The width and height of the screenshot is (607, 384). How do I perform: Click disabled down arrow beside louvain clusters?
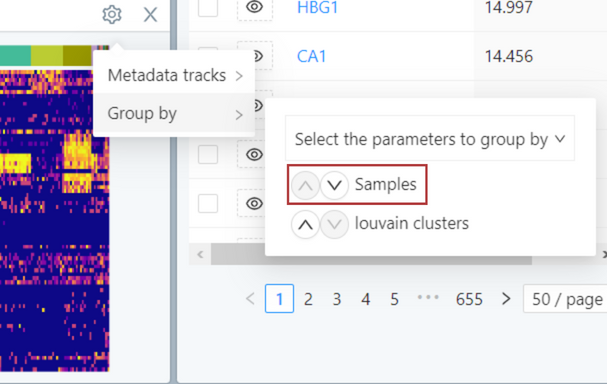tap(334, 224)
